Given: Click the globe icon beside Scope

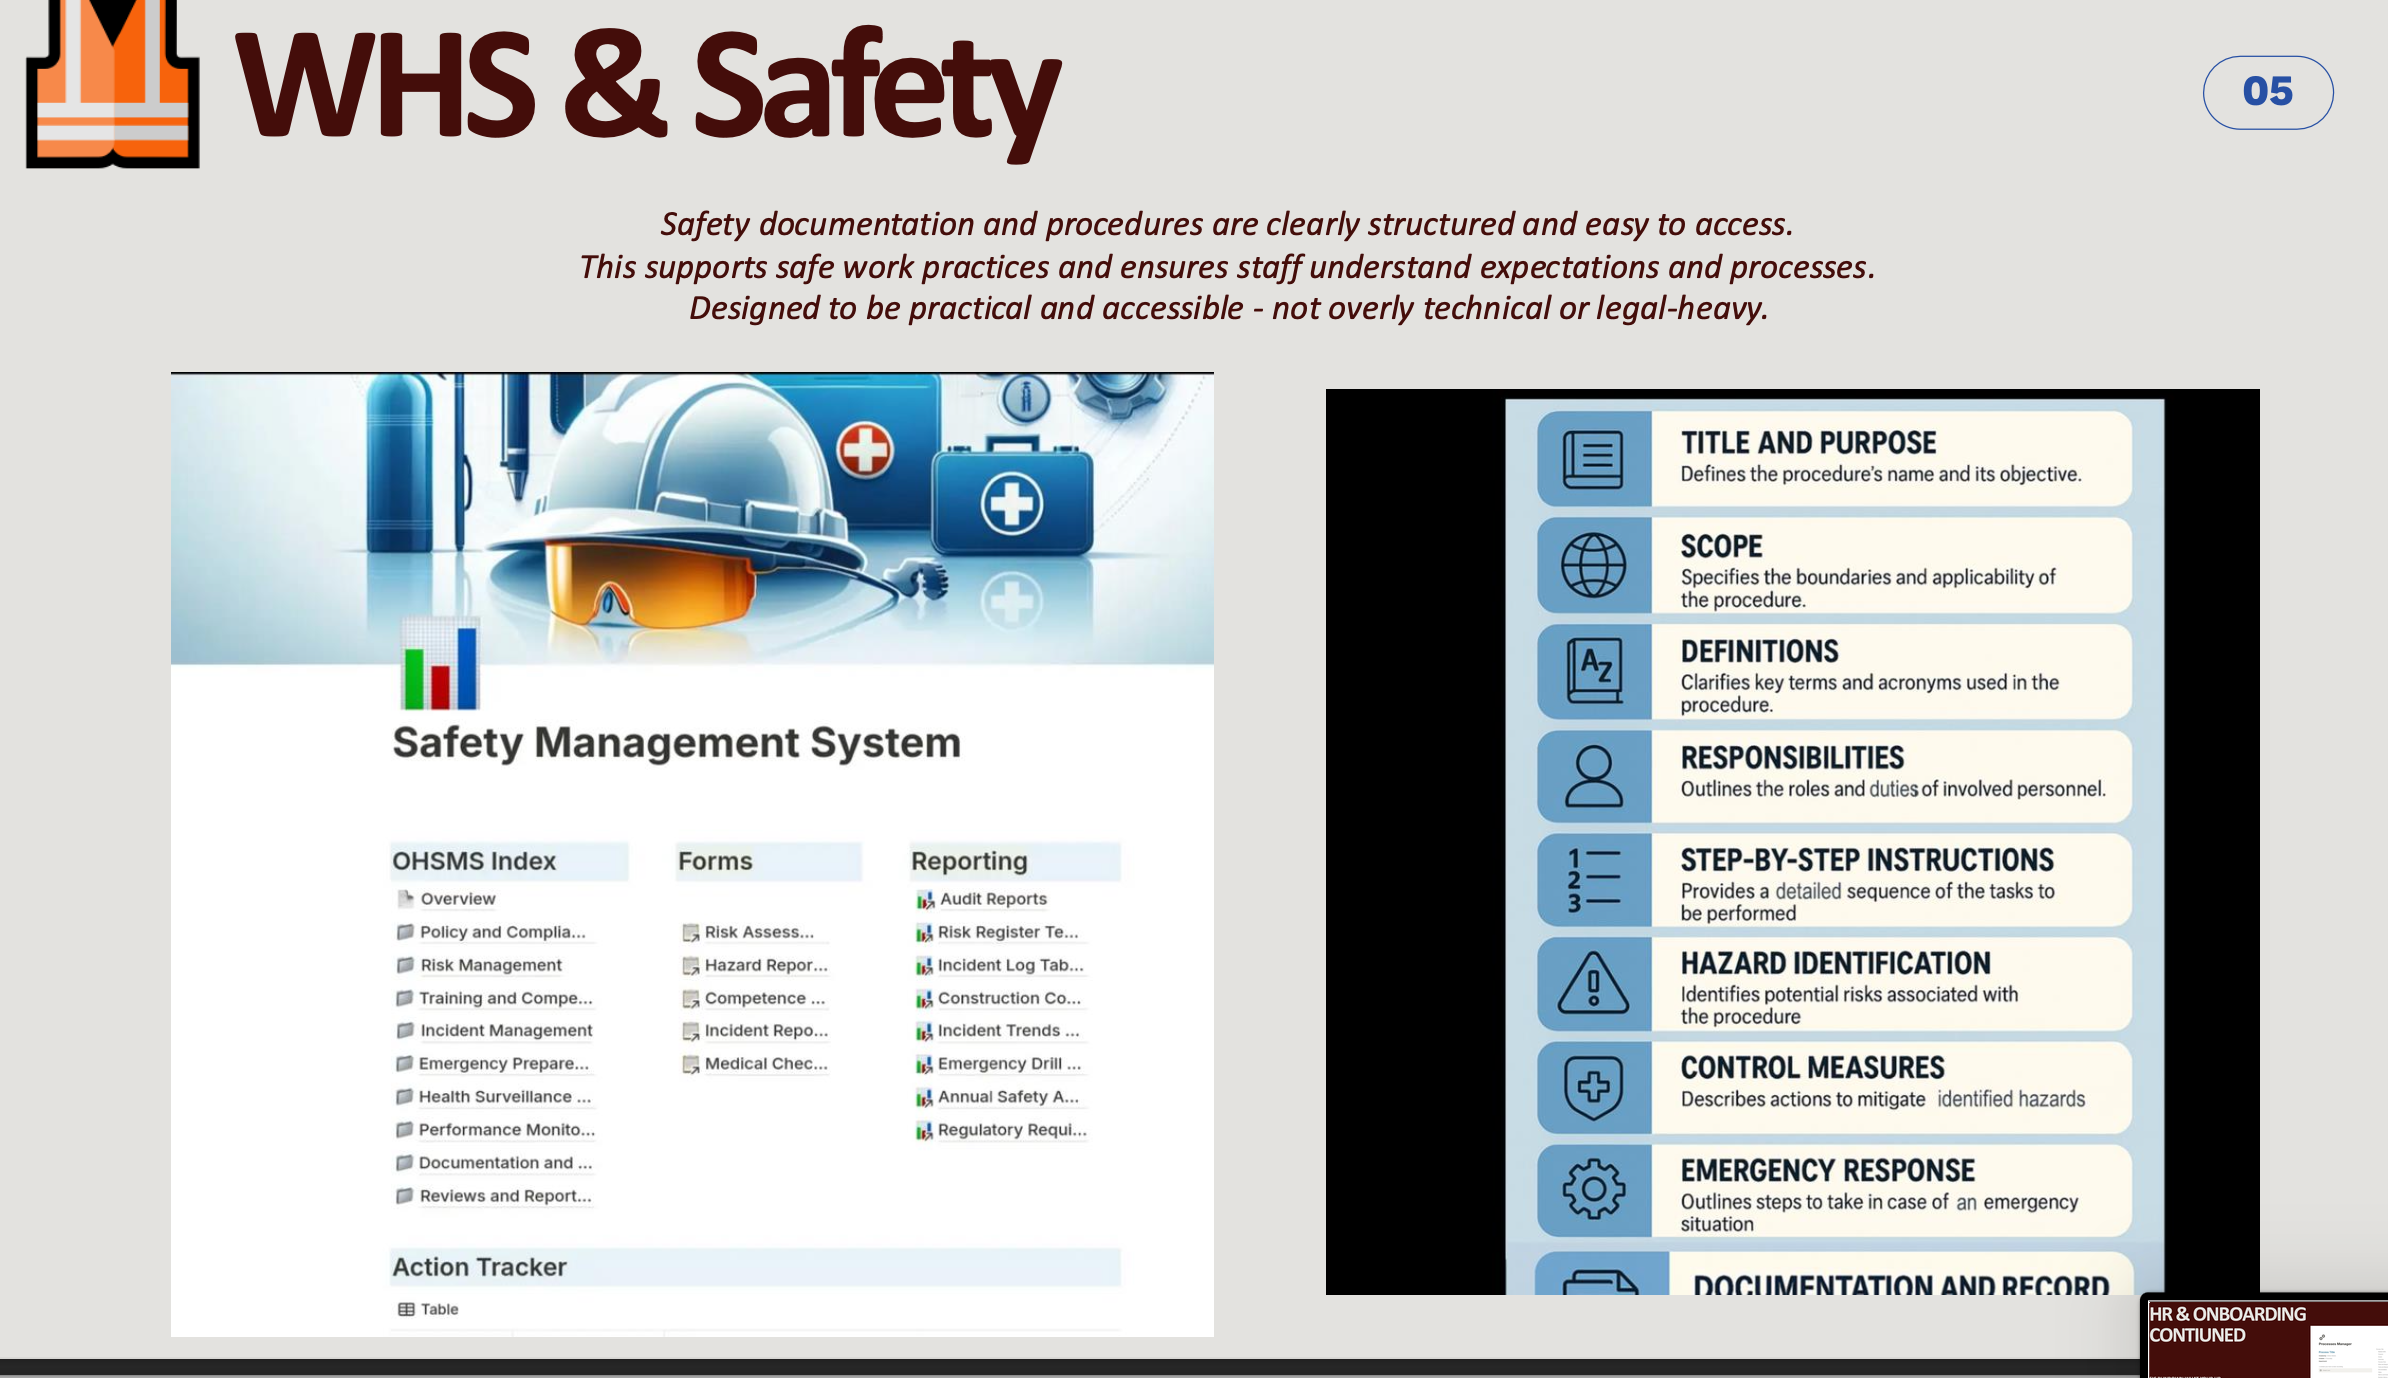Looking at the screenshot, I should 1593,565.
